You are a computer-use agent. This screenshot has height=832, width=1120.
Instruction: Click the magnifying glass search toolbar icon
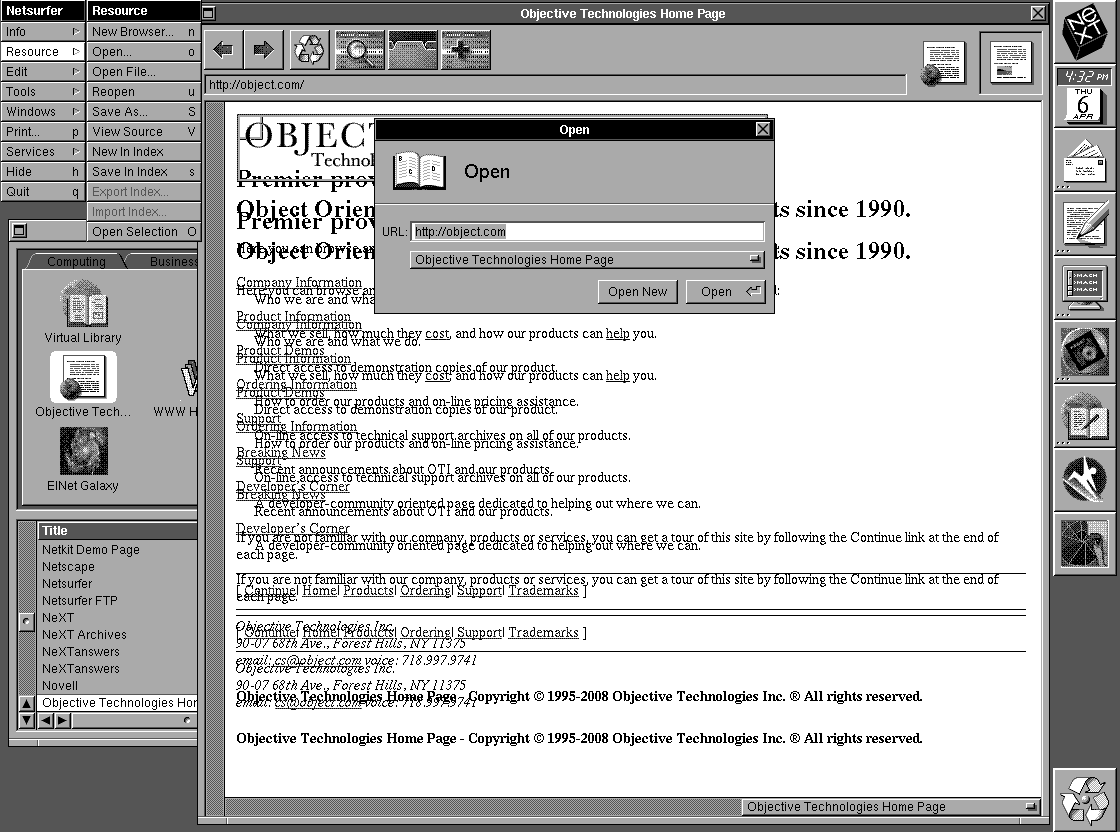point(360,49)
